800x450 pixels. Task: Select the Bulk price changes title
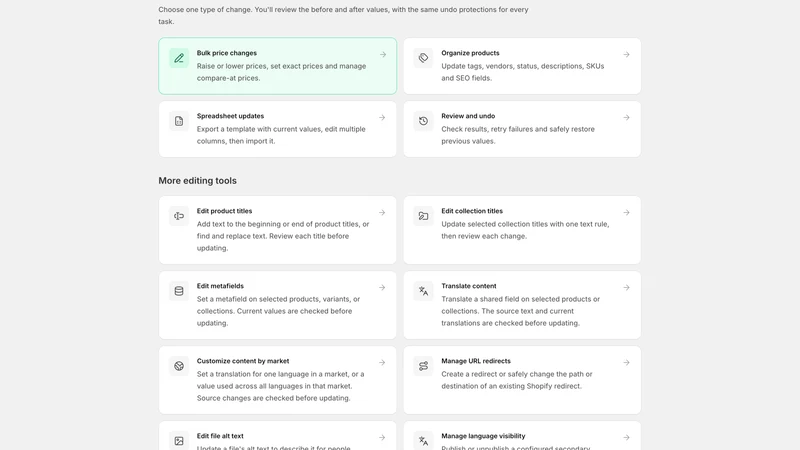pos(227,53)
